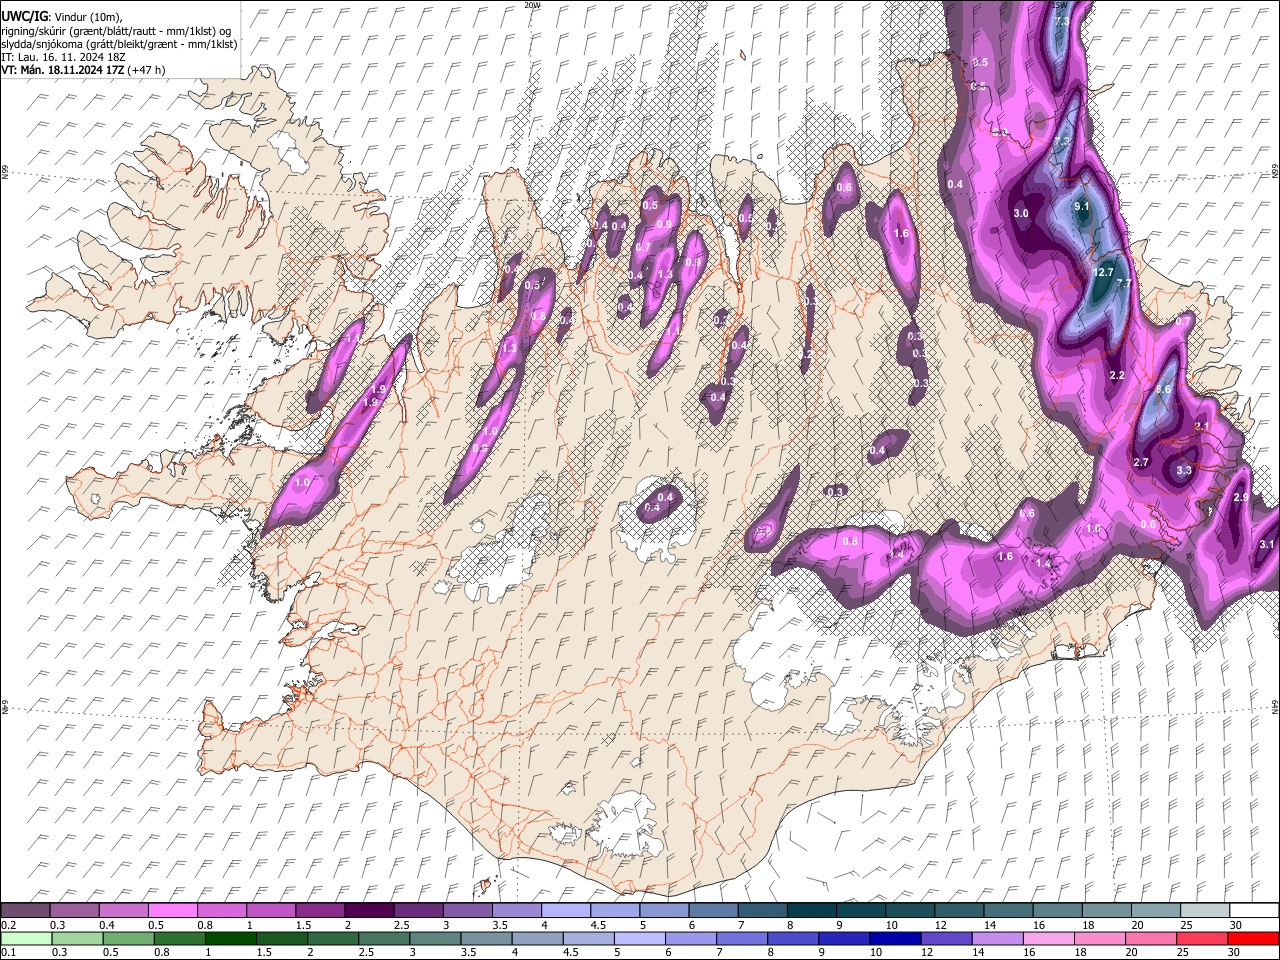
Task: Click the UWC/IG title text
Action: point(24,17)
